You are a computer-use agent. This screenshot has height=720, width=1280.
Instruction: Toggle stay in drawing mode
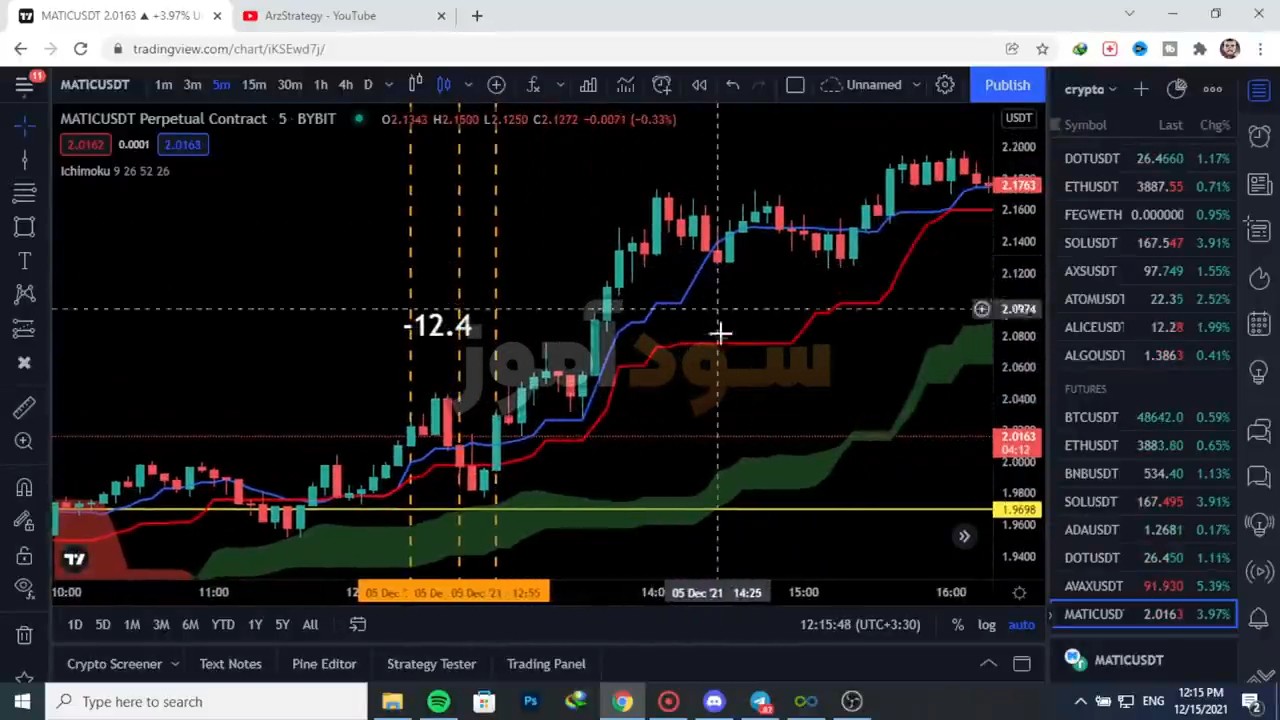(25, 521)
